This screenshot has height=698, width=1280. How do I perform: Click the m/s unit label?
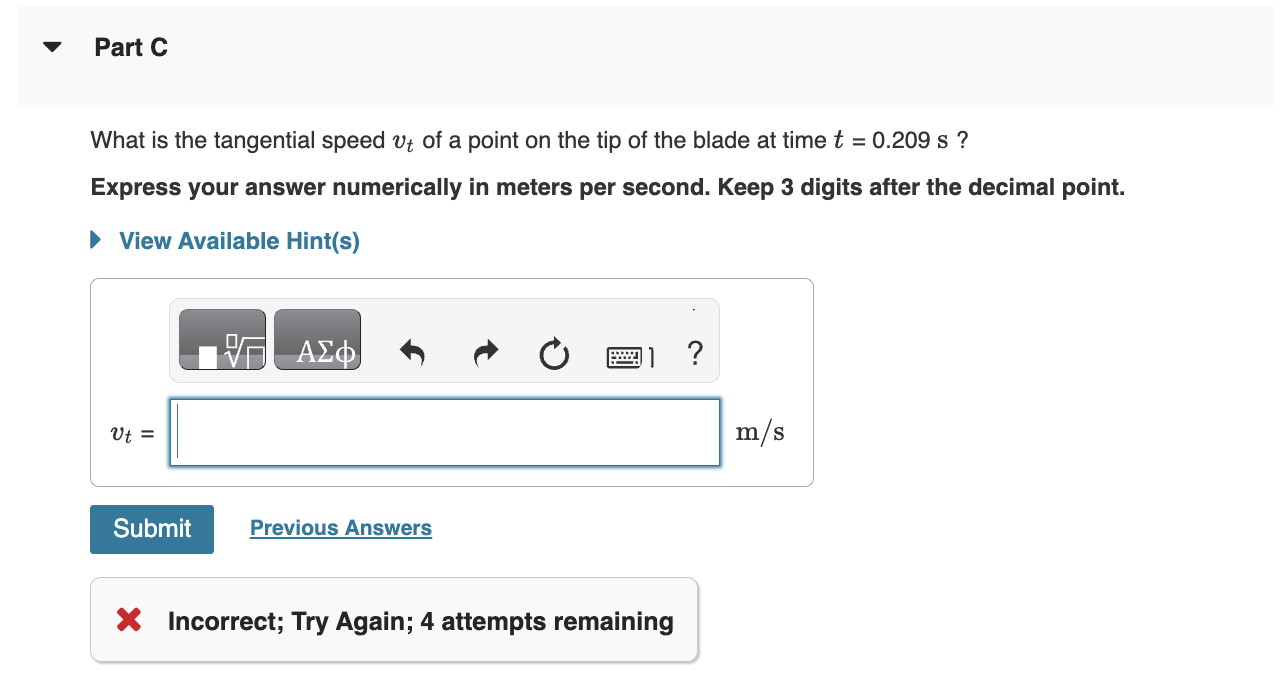click(x=760, y=432)
